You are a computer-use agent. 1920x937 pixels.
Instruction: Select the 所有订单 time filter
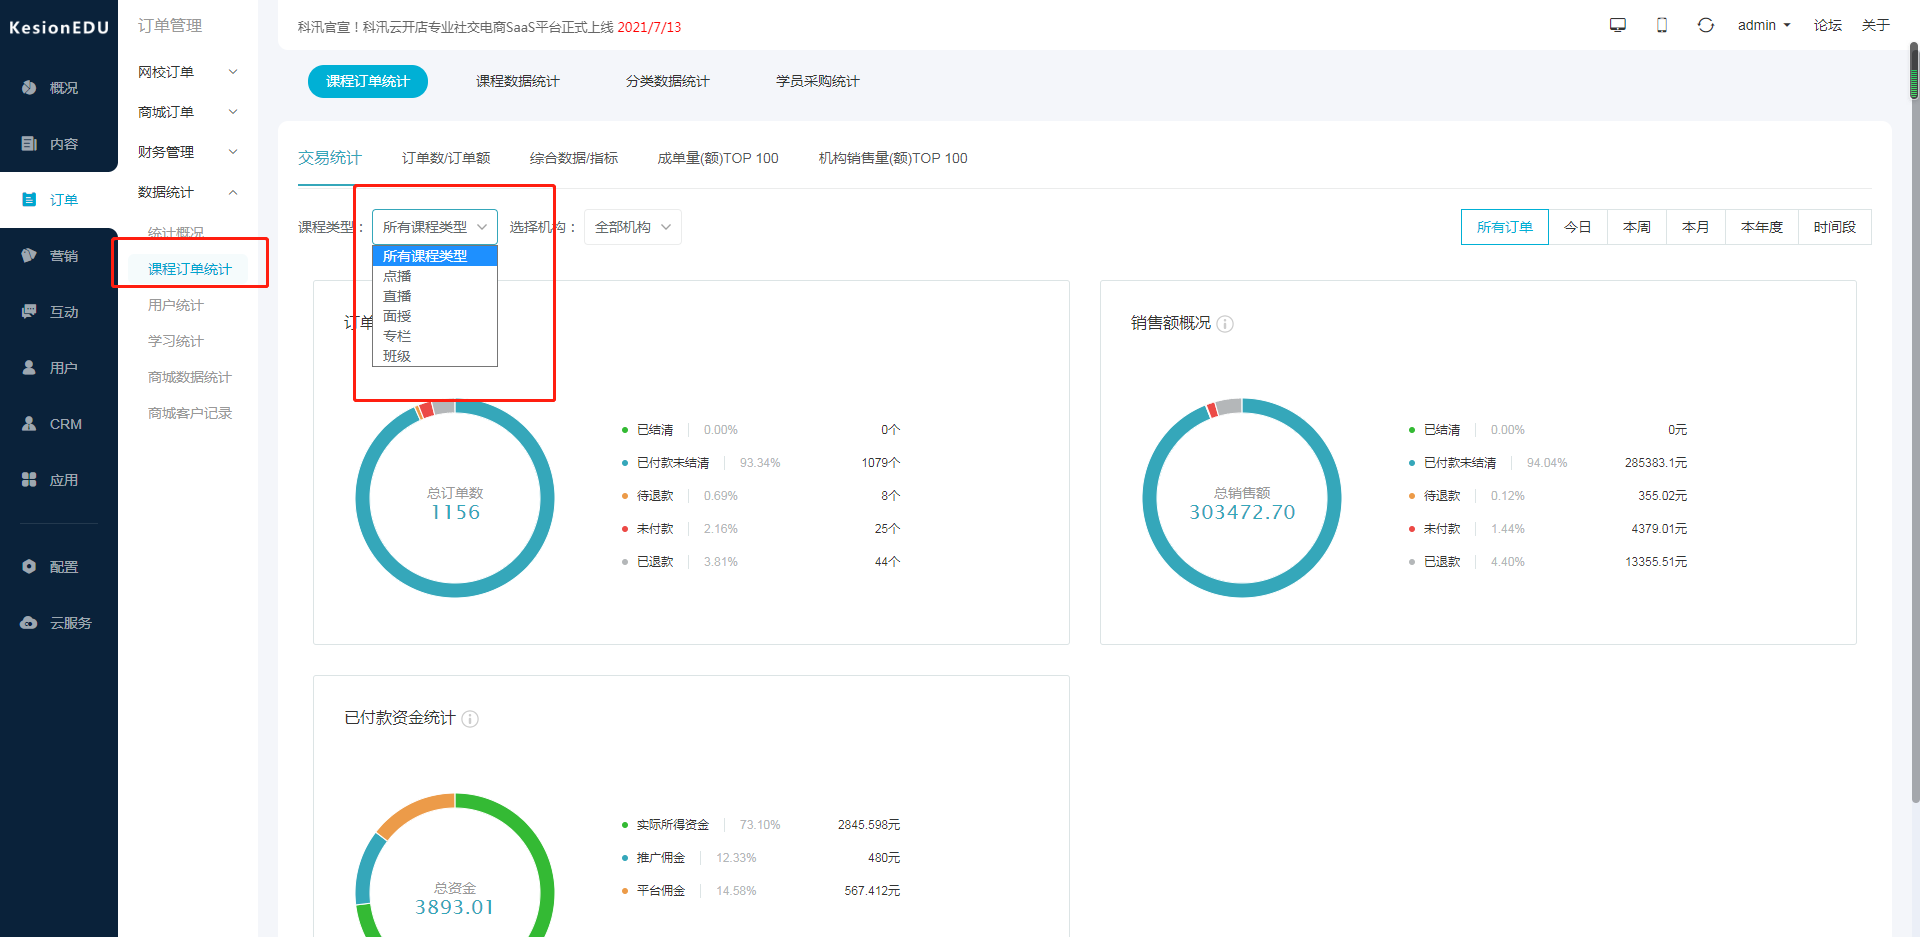click(1505, 227)
